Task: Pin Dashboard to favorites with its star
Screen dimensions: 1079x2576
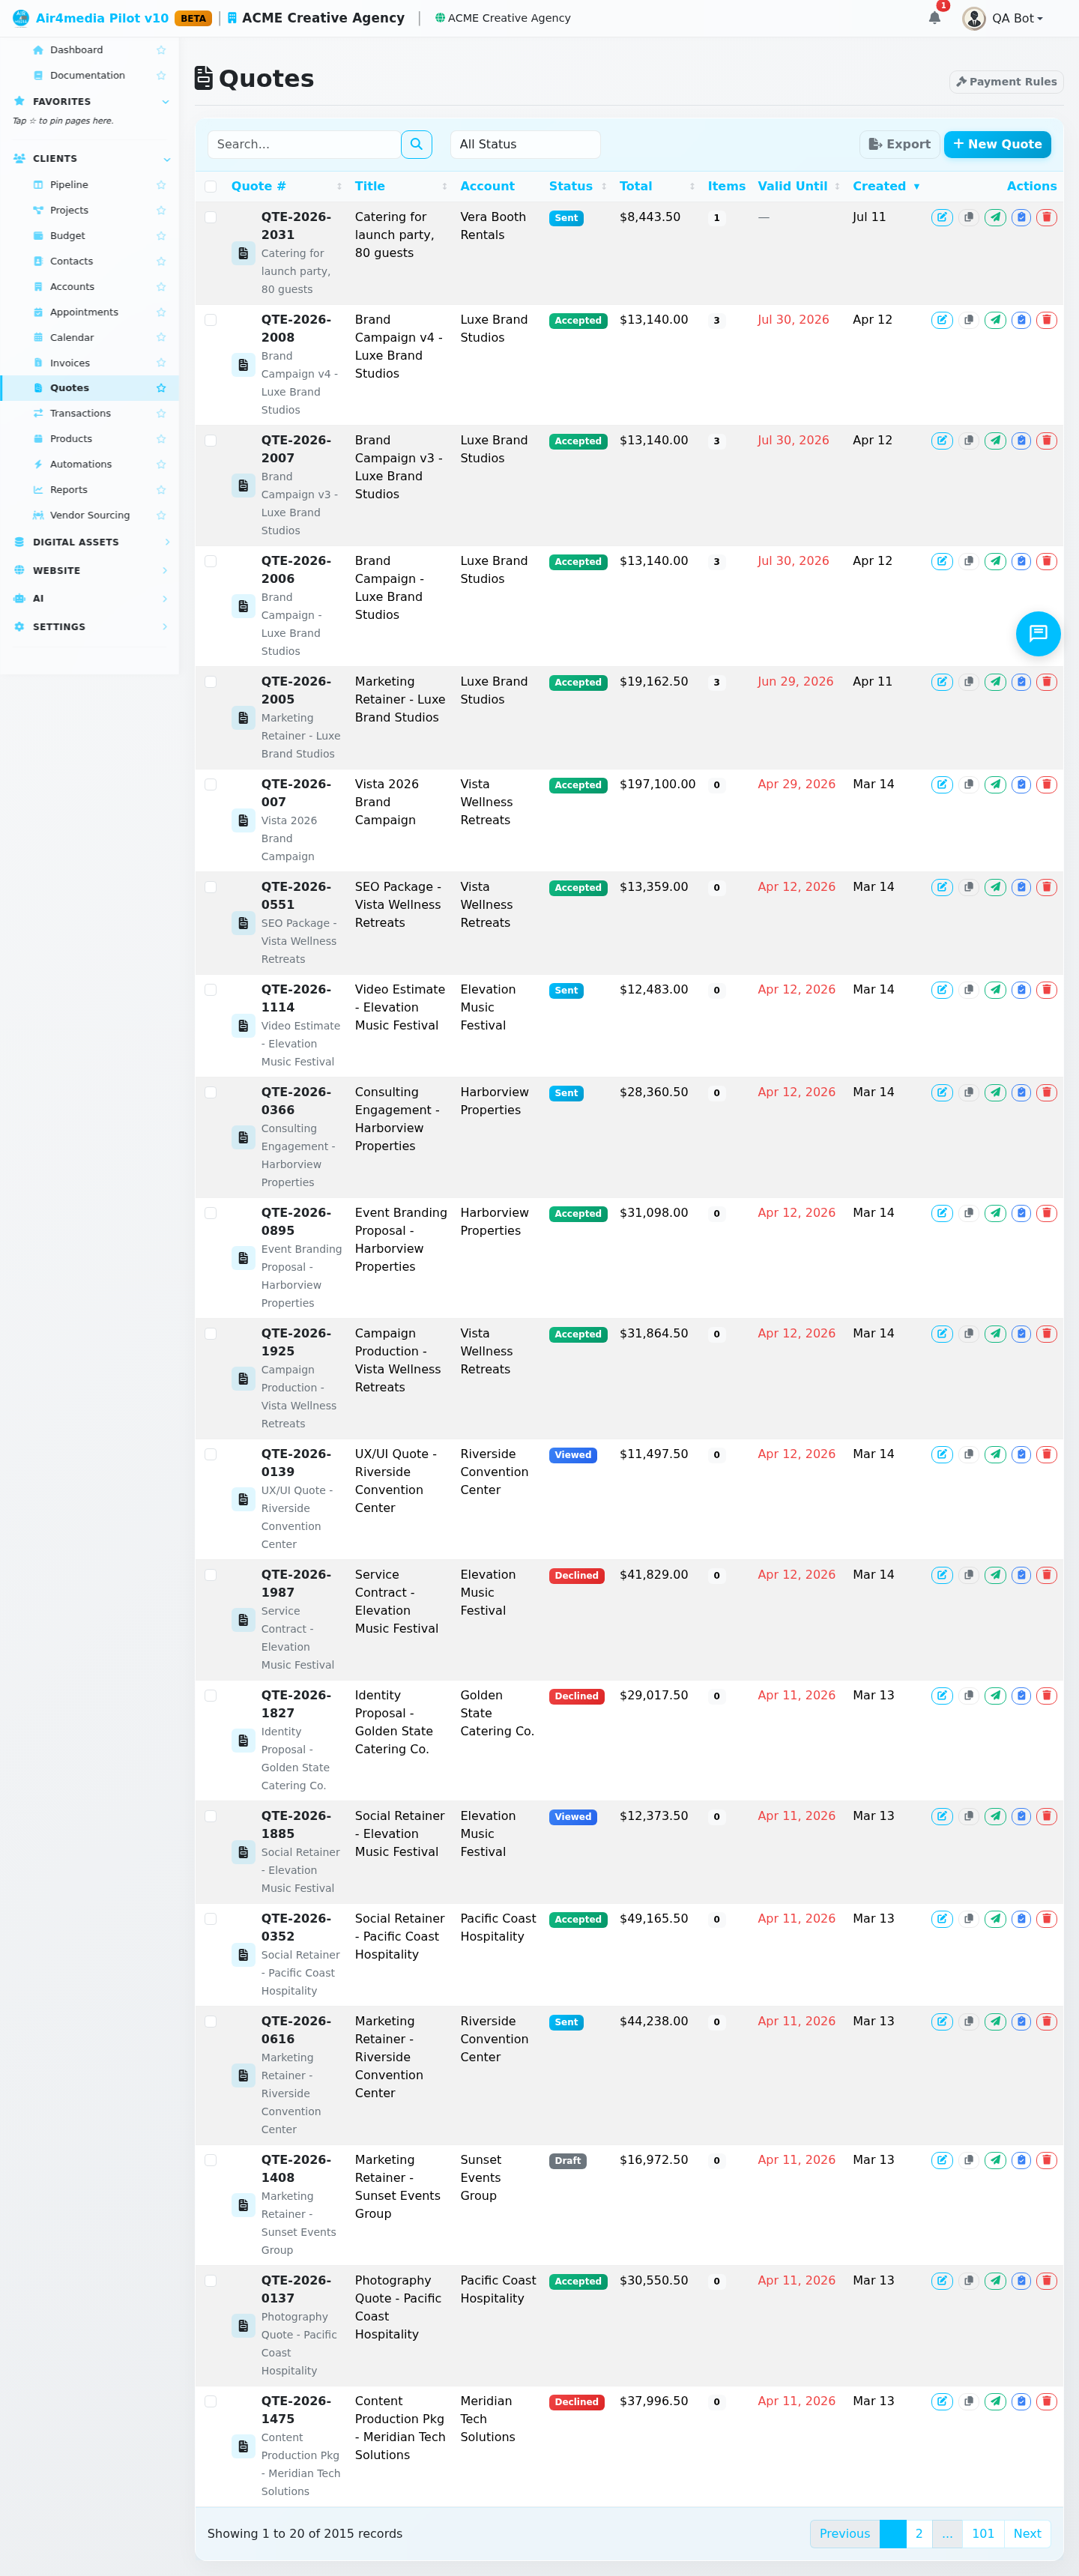Action: click(x=161, y=50)
